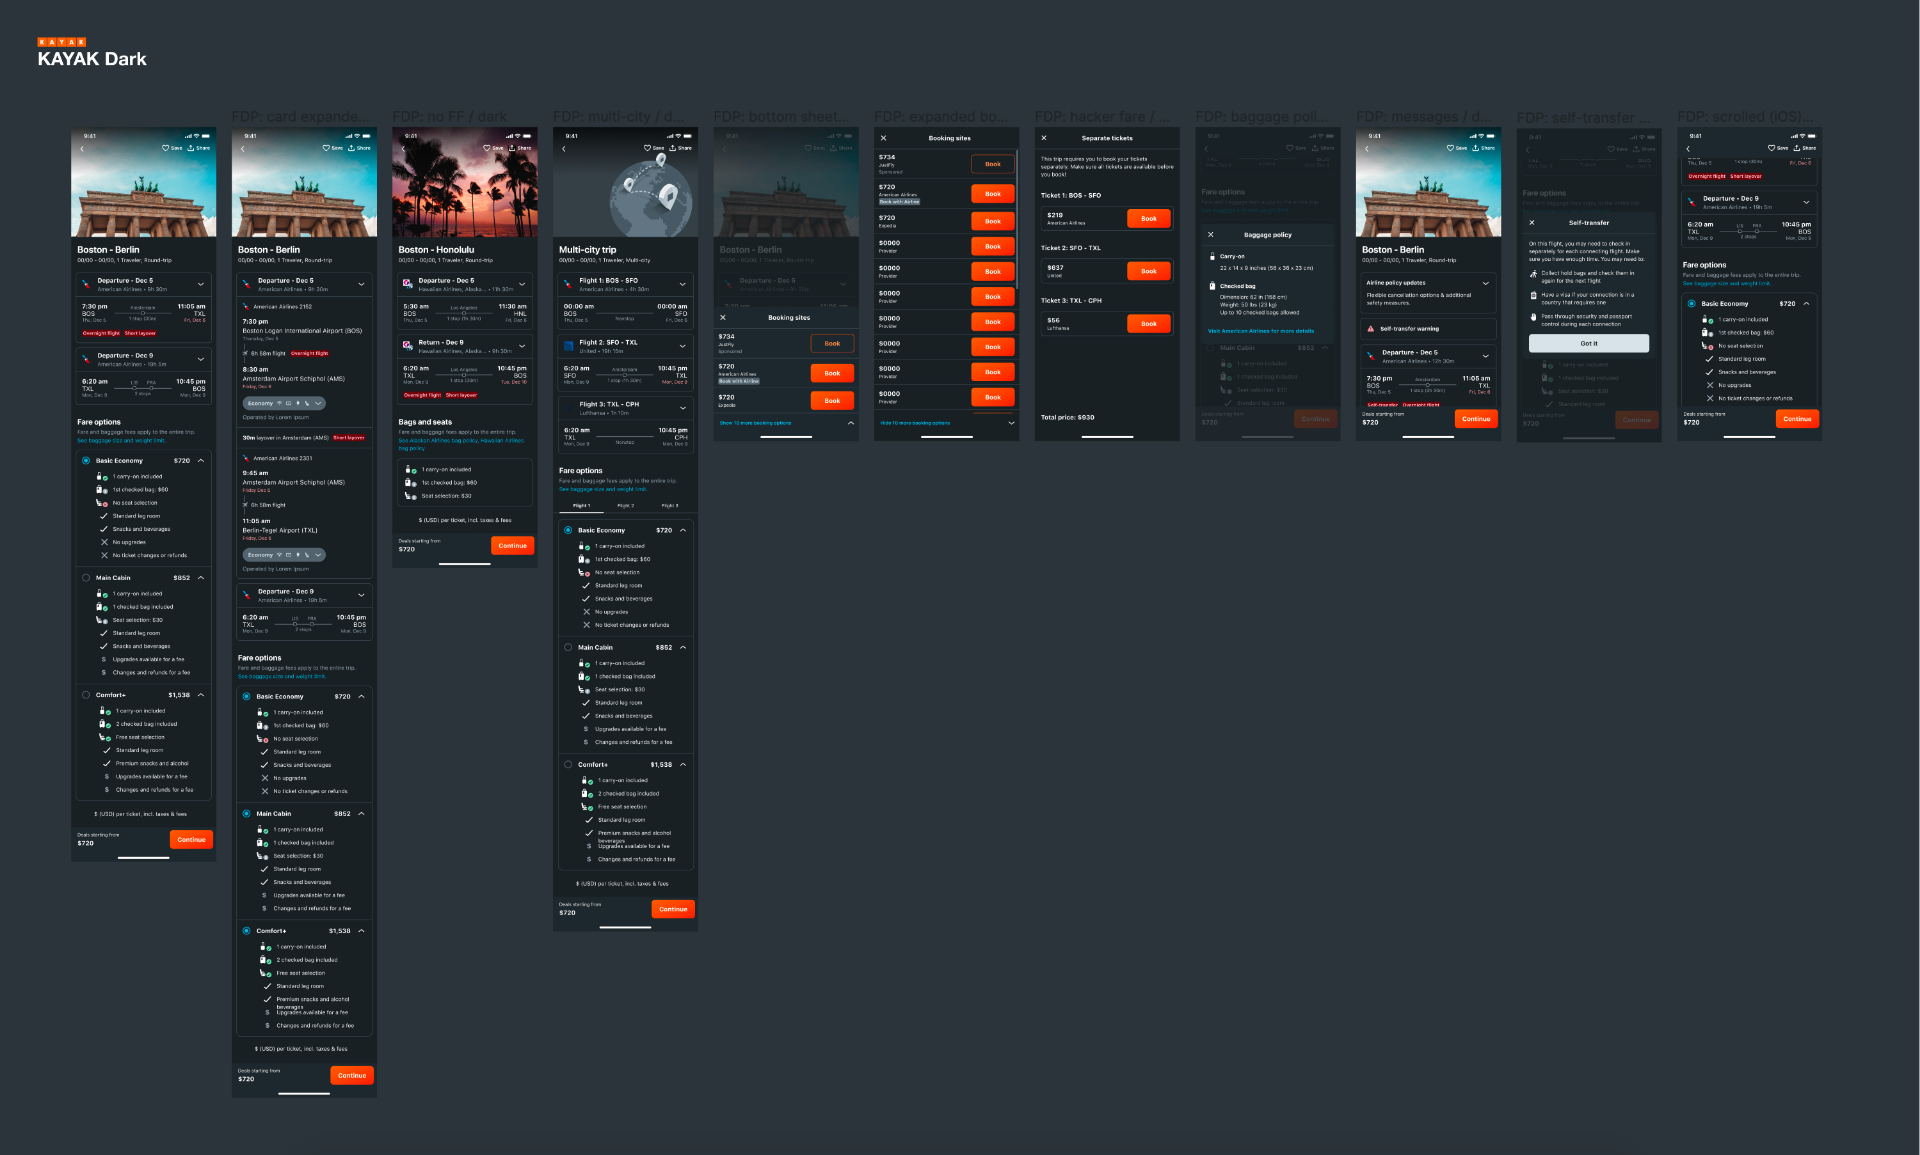This screenshot has width=1920, height=1155.
Task: Select Comfort+ radio in FDP: card expanded frame
Action: [x=246, y=930]
